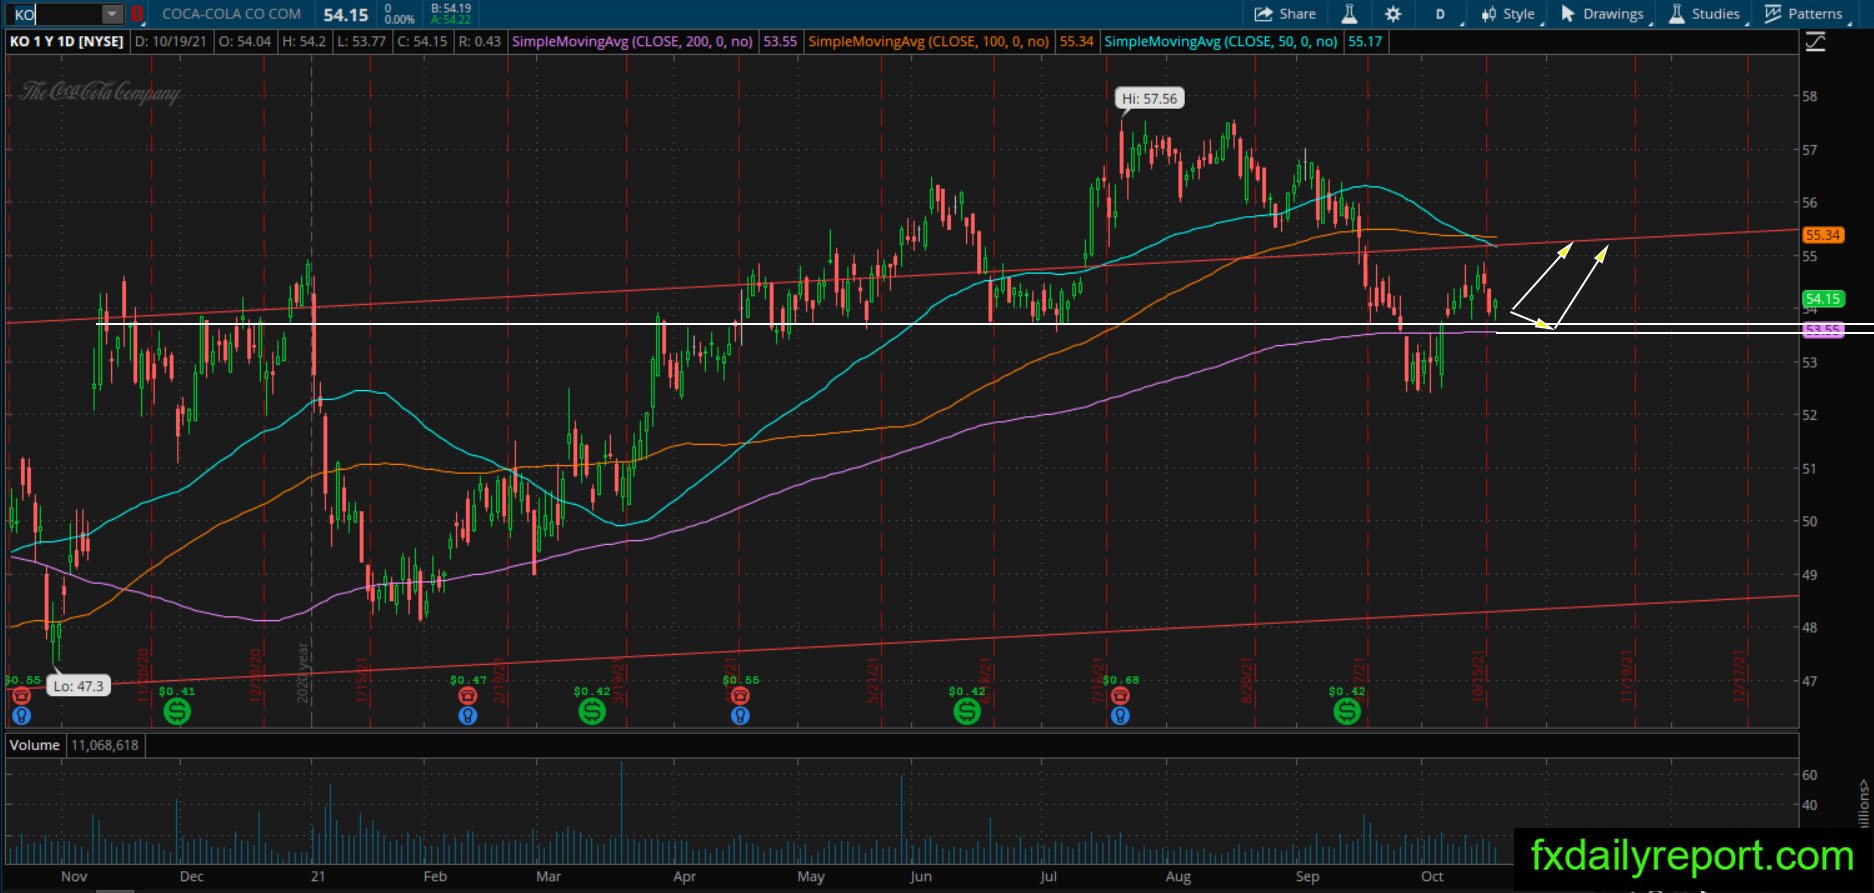Click the September $0.42 dividend icon
This screenshot has width=1874, height=893.
pos(1347,711)
